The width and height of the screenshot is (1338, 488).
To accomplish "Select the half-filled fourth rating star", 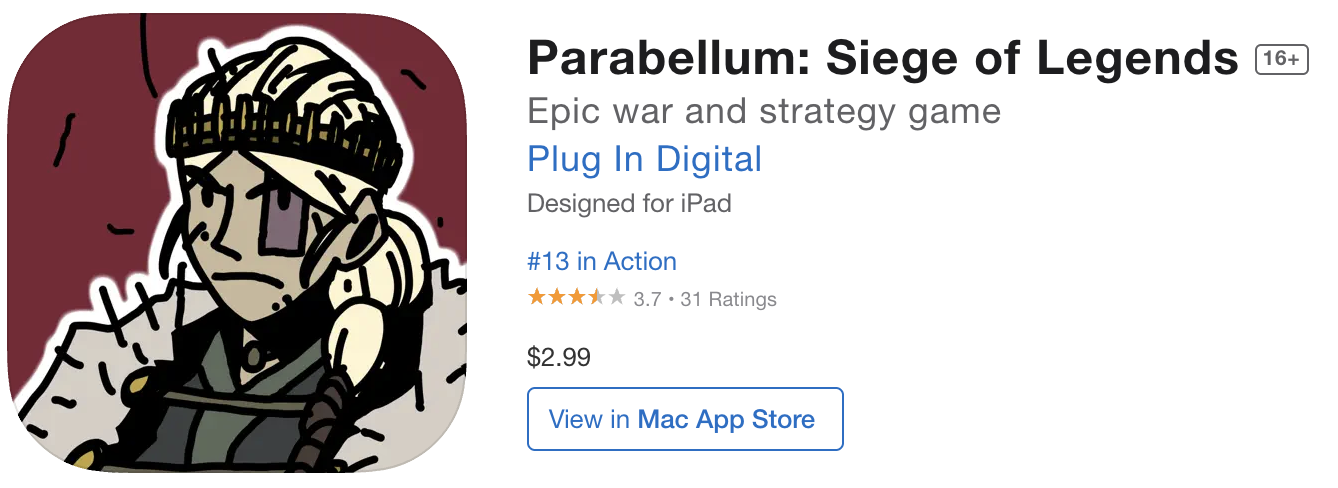I will tap(597, 297).
